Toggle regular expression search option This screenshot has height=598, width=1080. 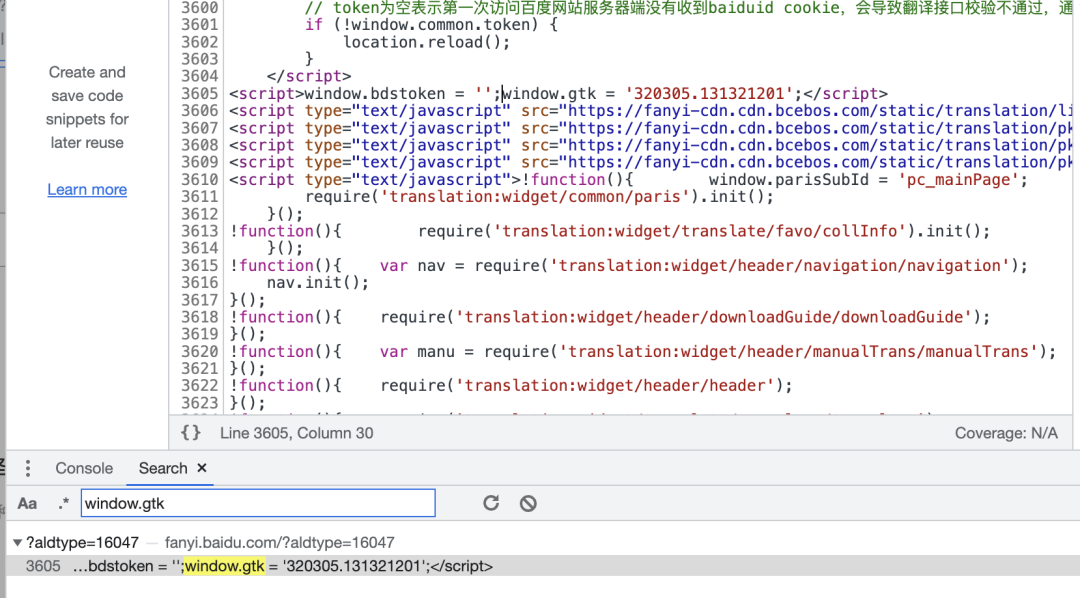(63, 504)
